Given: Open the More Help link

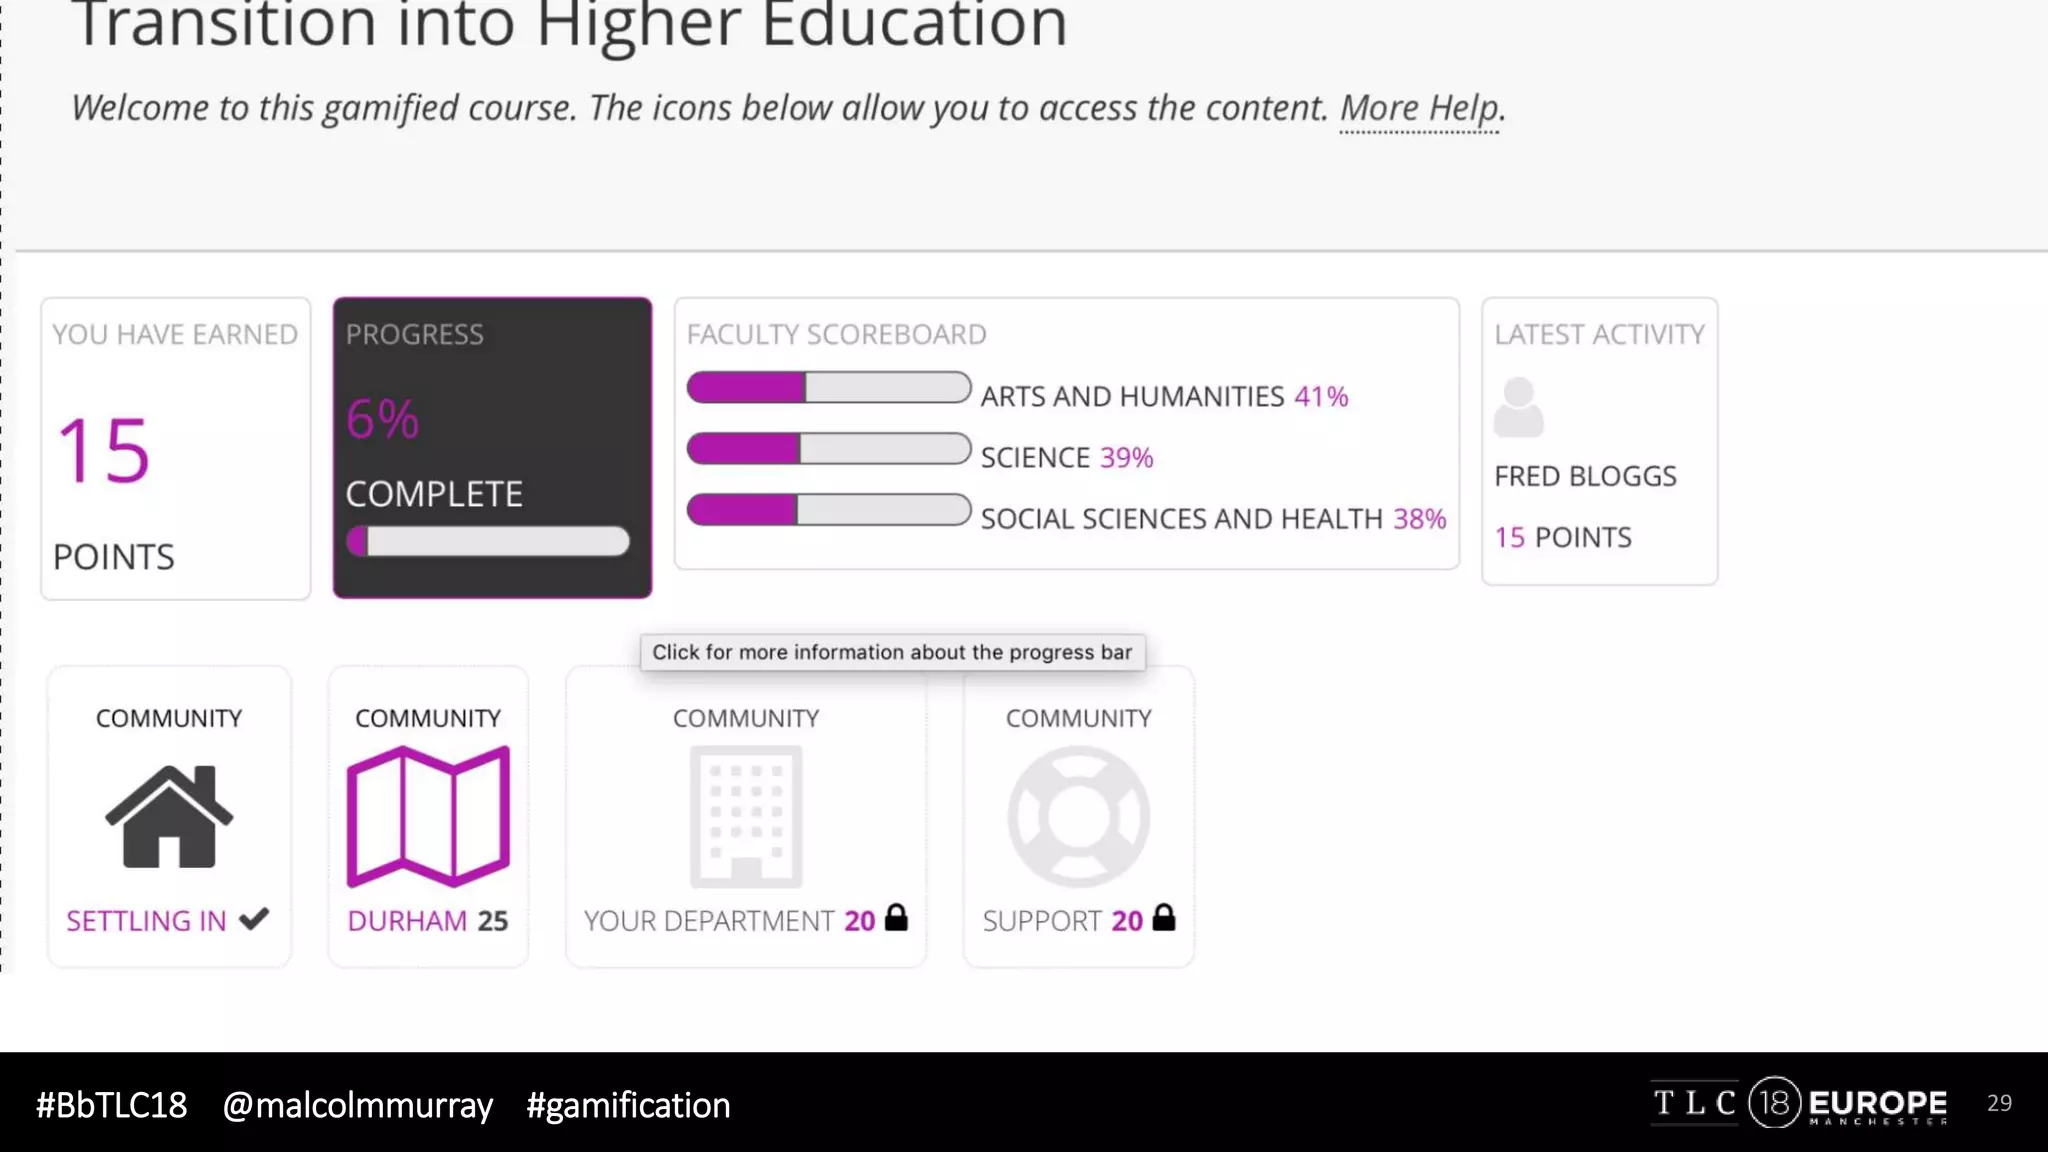Looking at the screenshot, I should click(1420, 108).
